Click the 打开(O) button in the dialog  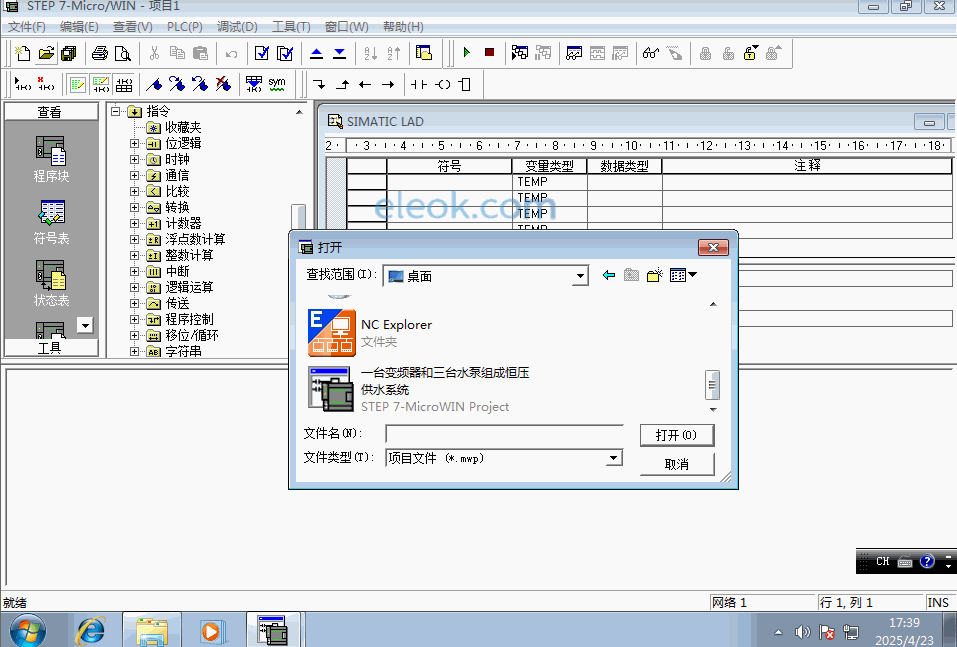pyautogui.click(x=677, y=435)
